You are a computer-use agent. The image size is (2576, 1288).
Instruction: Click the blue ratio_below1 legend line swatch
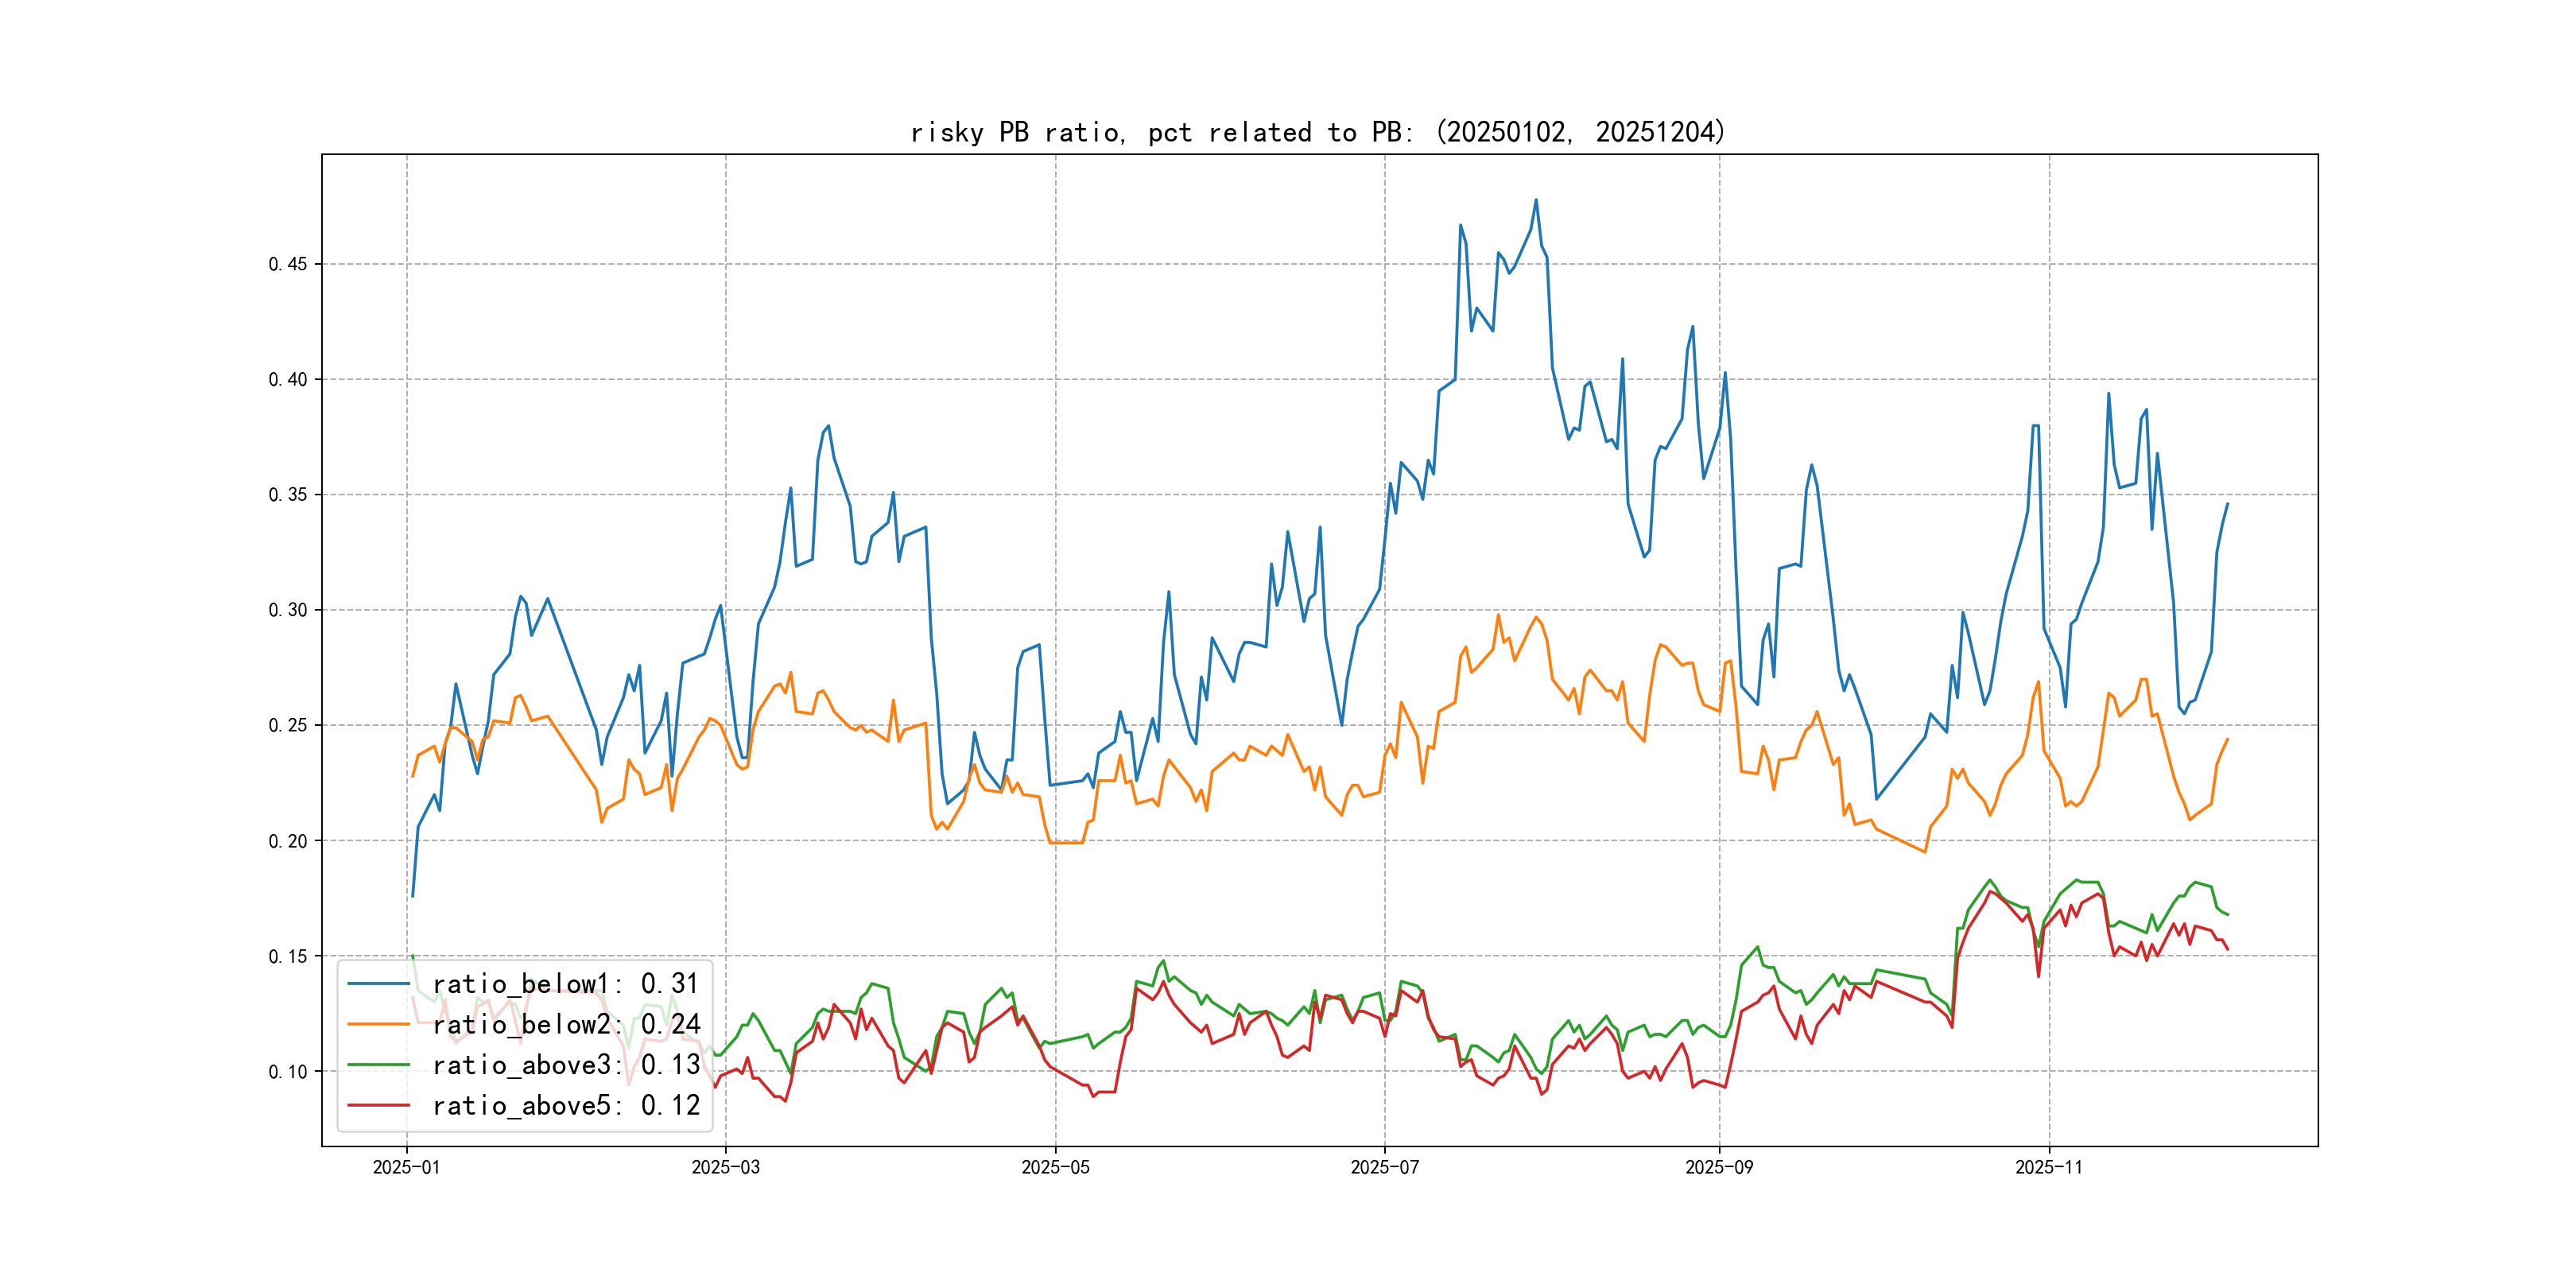click(x=378, y=984)
